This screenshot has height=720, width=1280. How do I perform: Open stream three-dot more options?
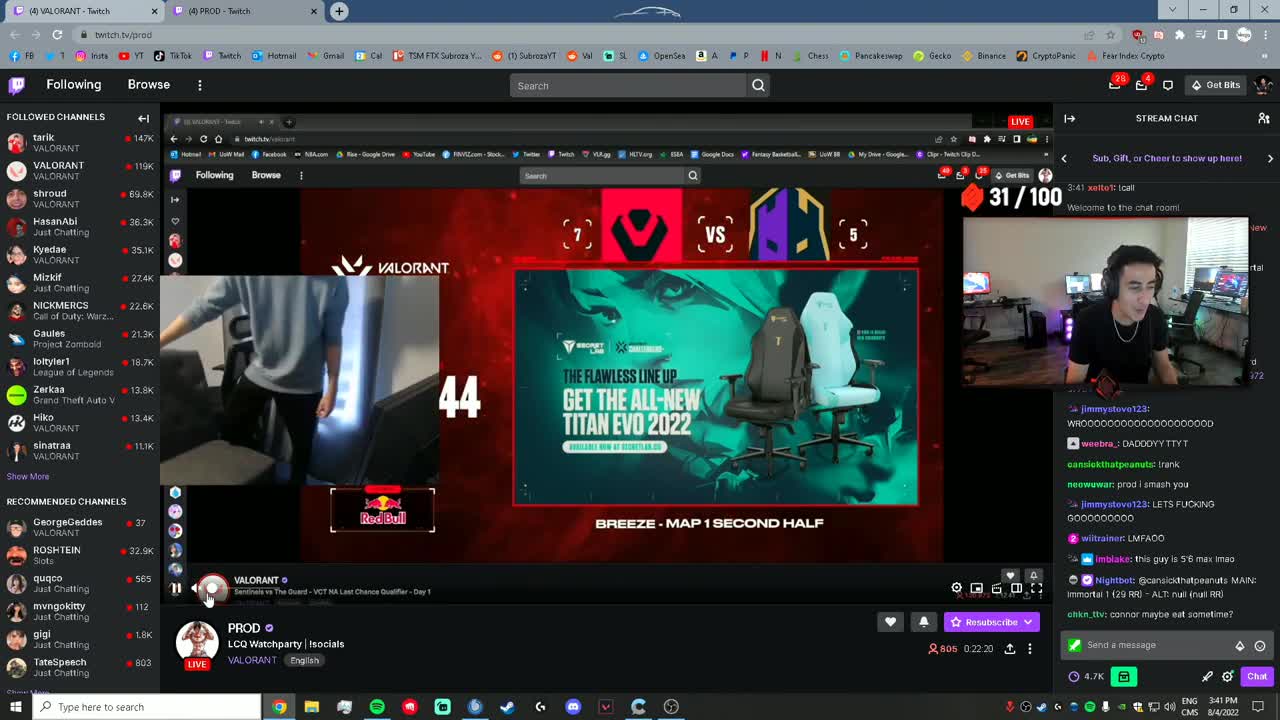click(1030, 649)
